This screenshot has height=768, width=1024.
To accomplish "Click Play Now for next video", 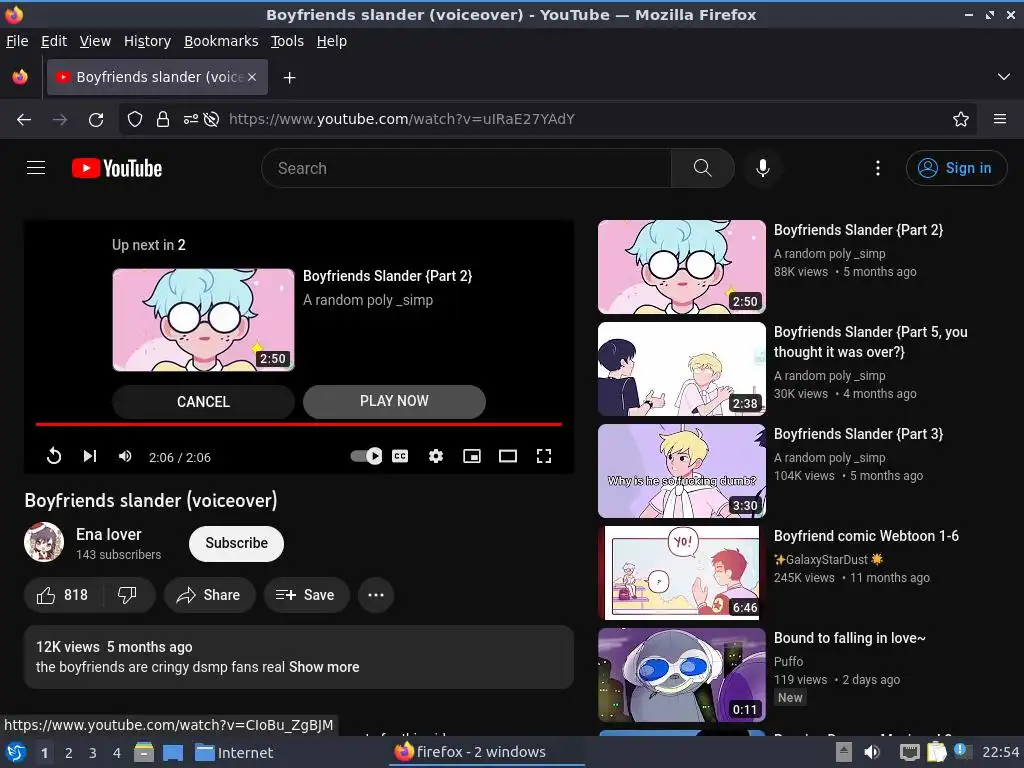I will click(394, 401).
